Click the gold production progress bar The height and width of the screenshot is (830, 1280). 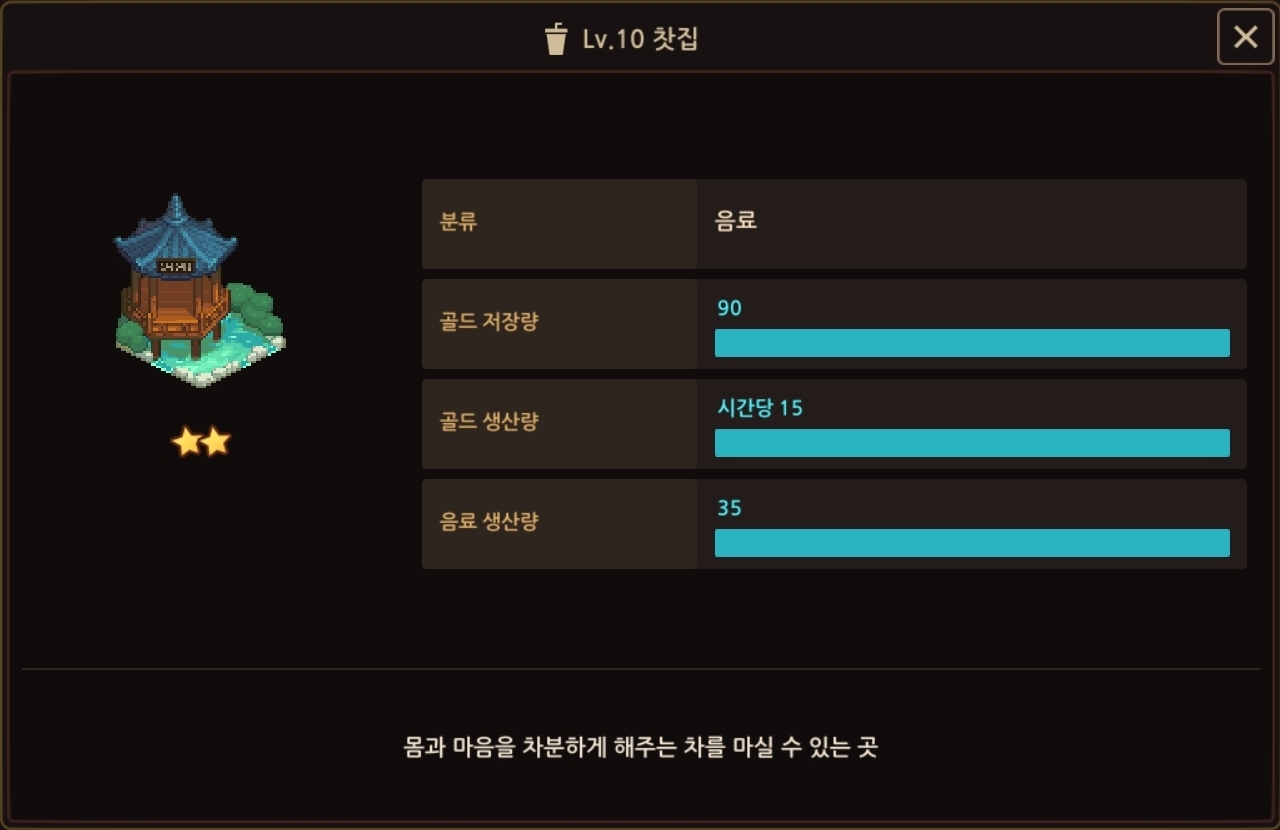[x=971, y=443]
